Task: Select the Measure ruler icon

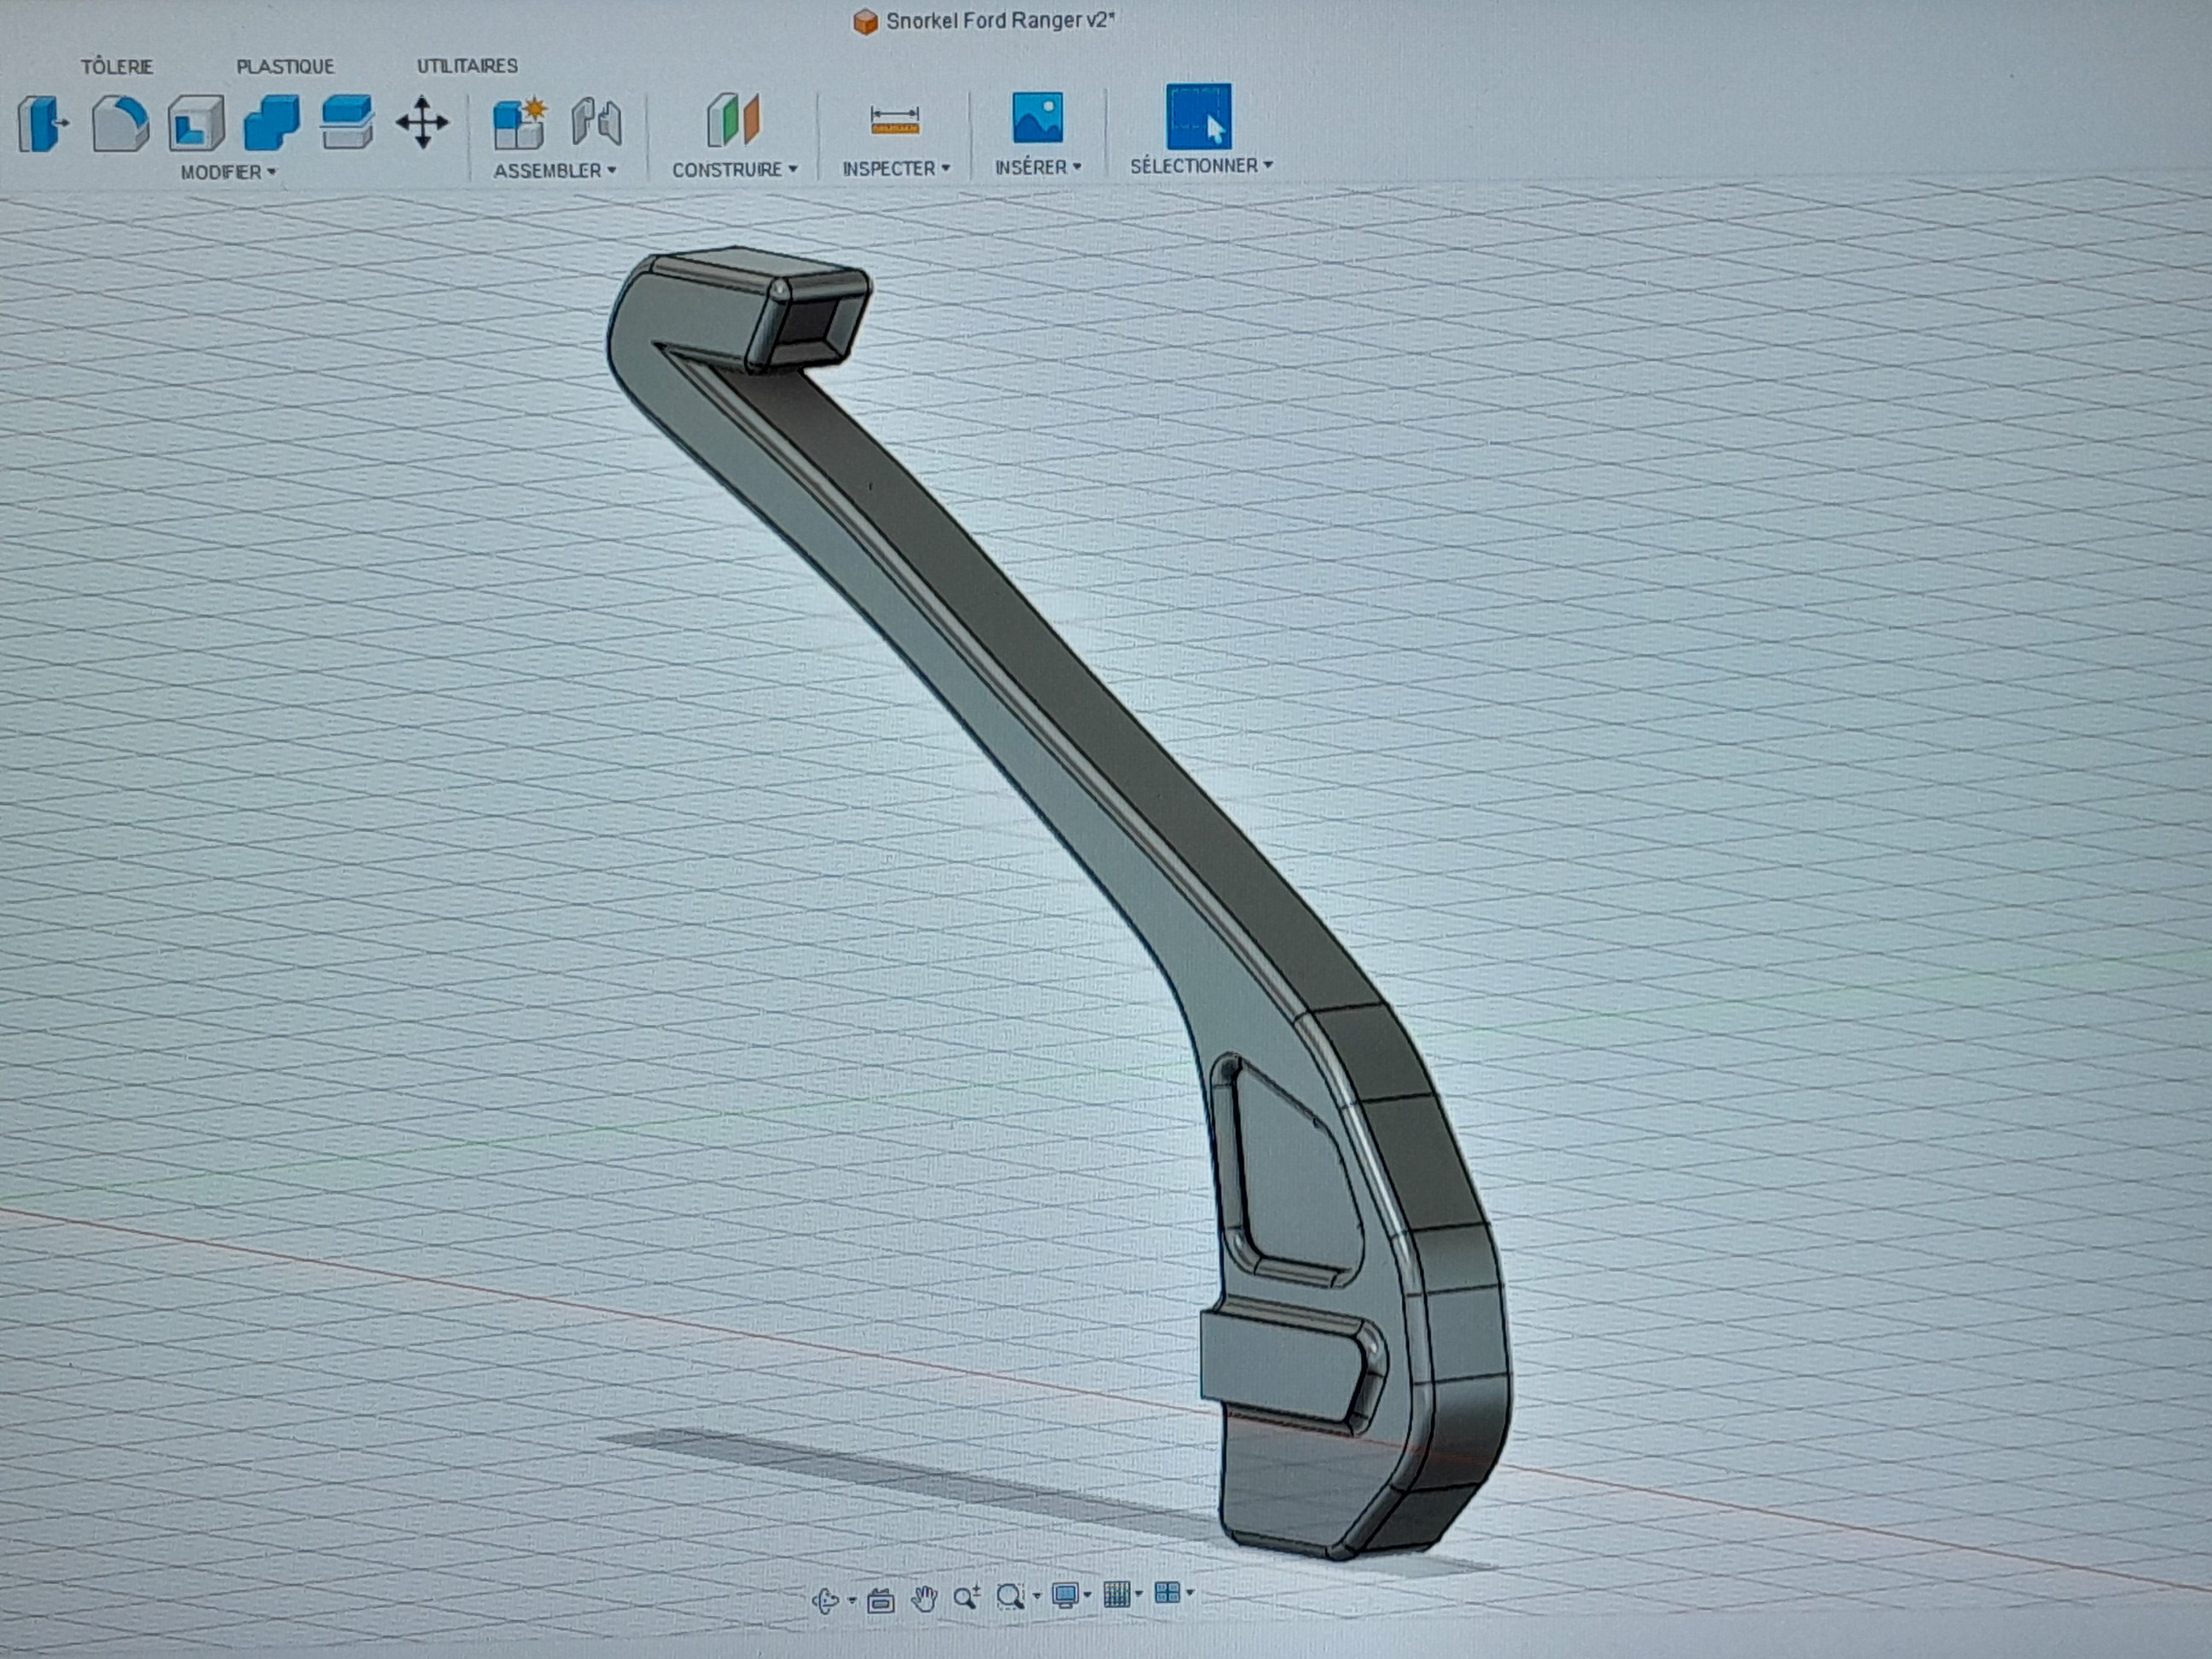Action: coord(895,121)
